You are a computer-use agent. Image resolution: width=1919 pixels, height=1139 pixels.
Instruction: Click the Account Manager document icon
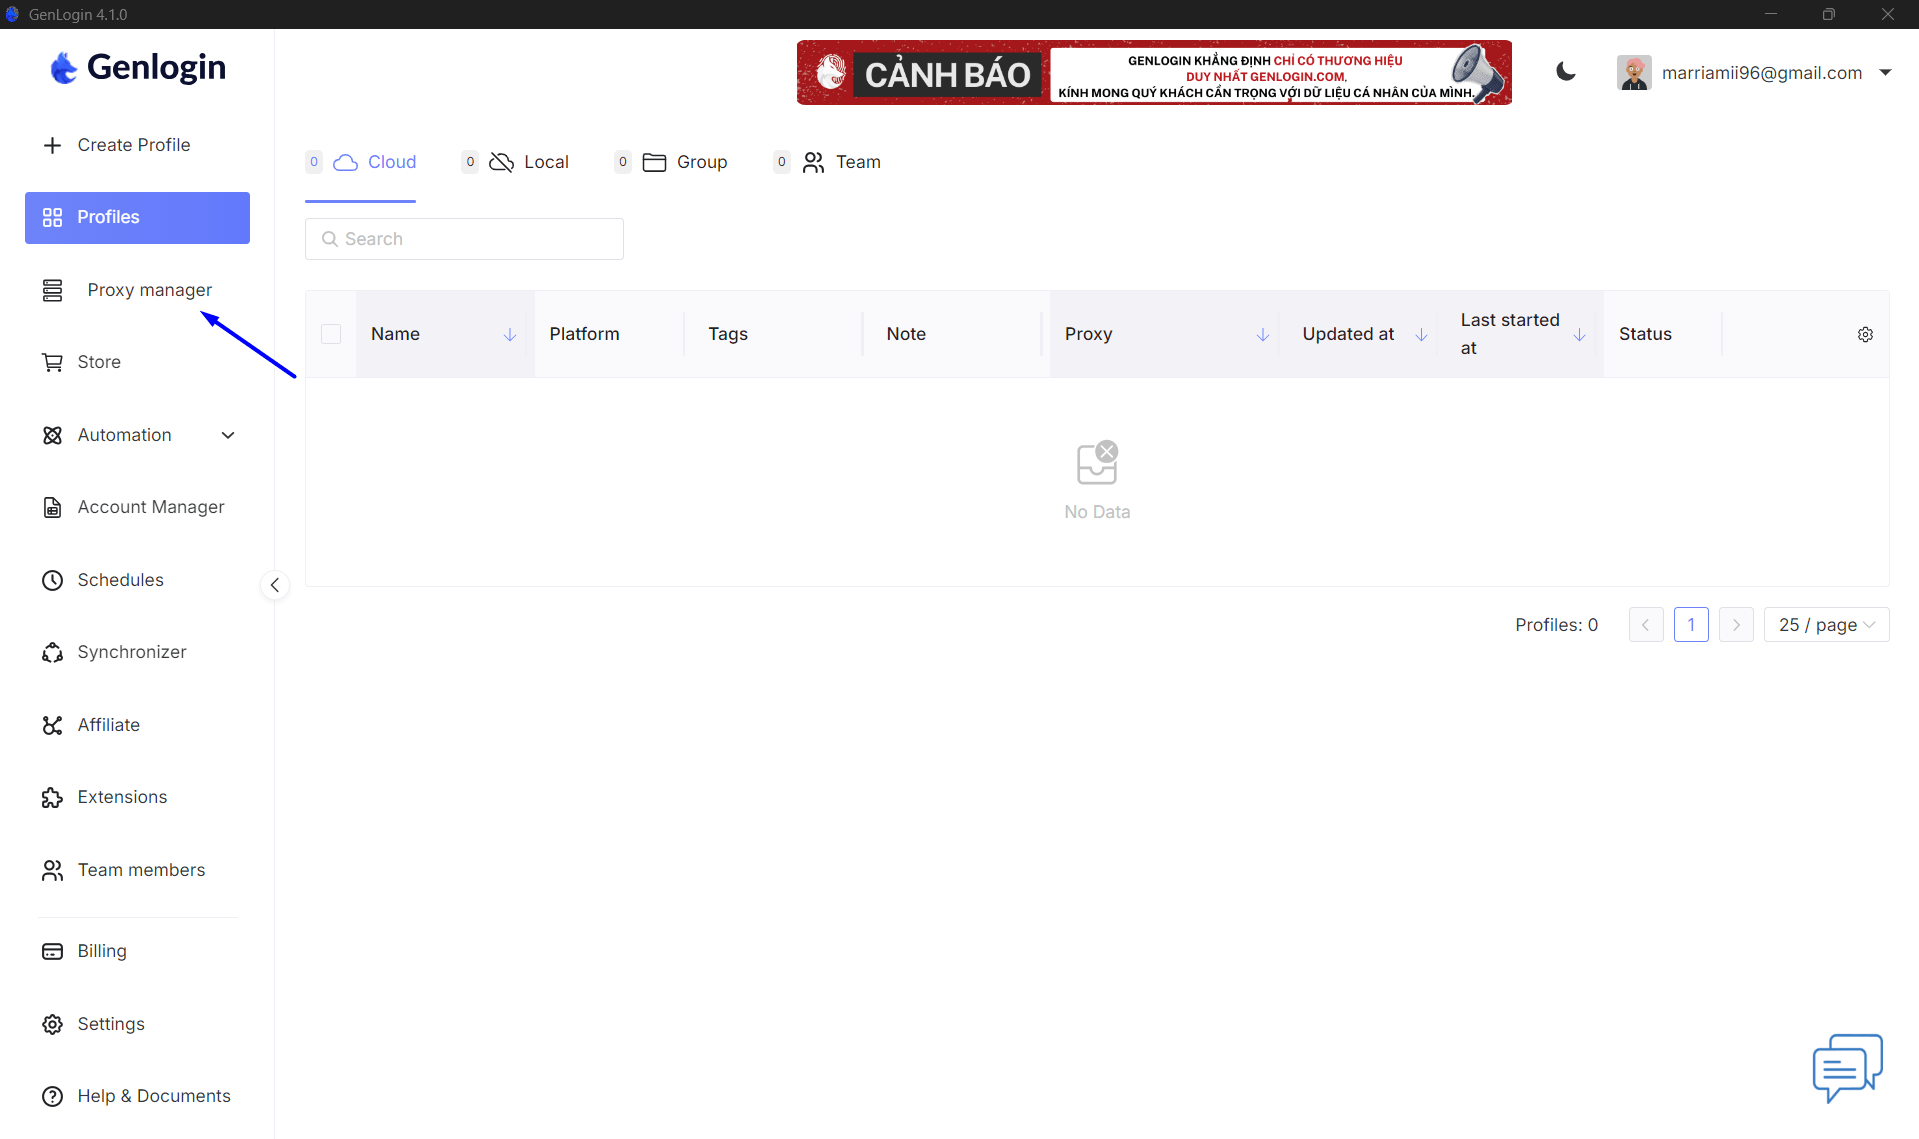tap(53, 507)
